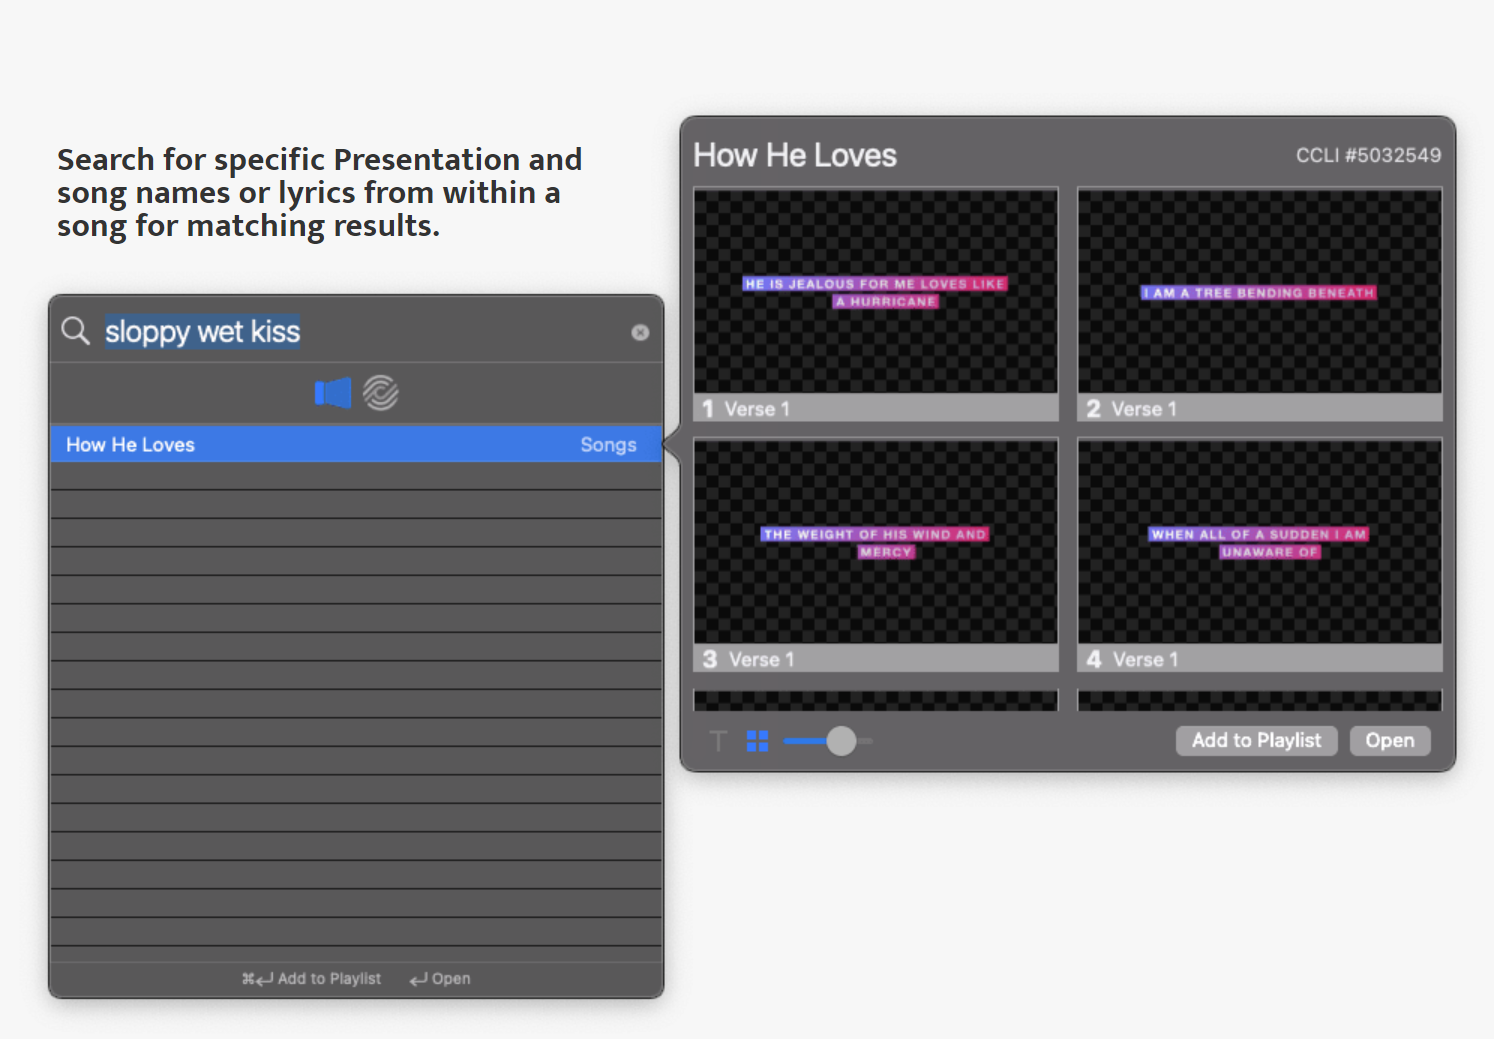Click the search field containing sloppy wet kiss

(356, 331)
